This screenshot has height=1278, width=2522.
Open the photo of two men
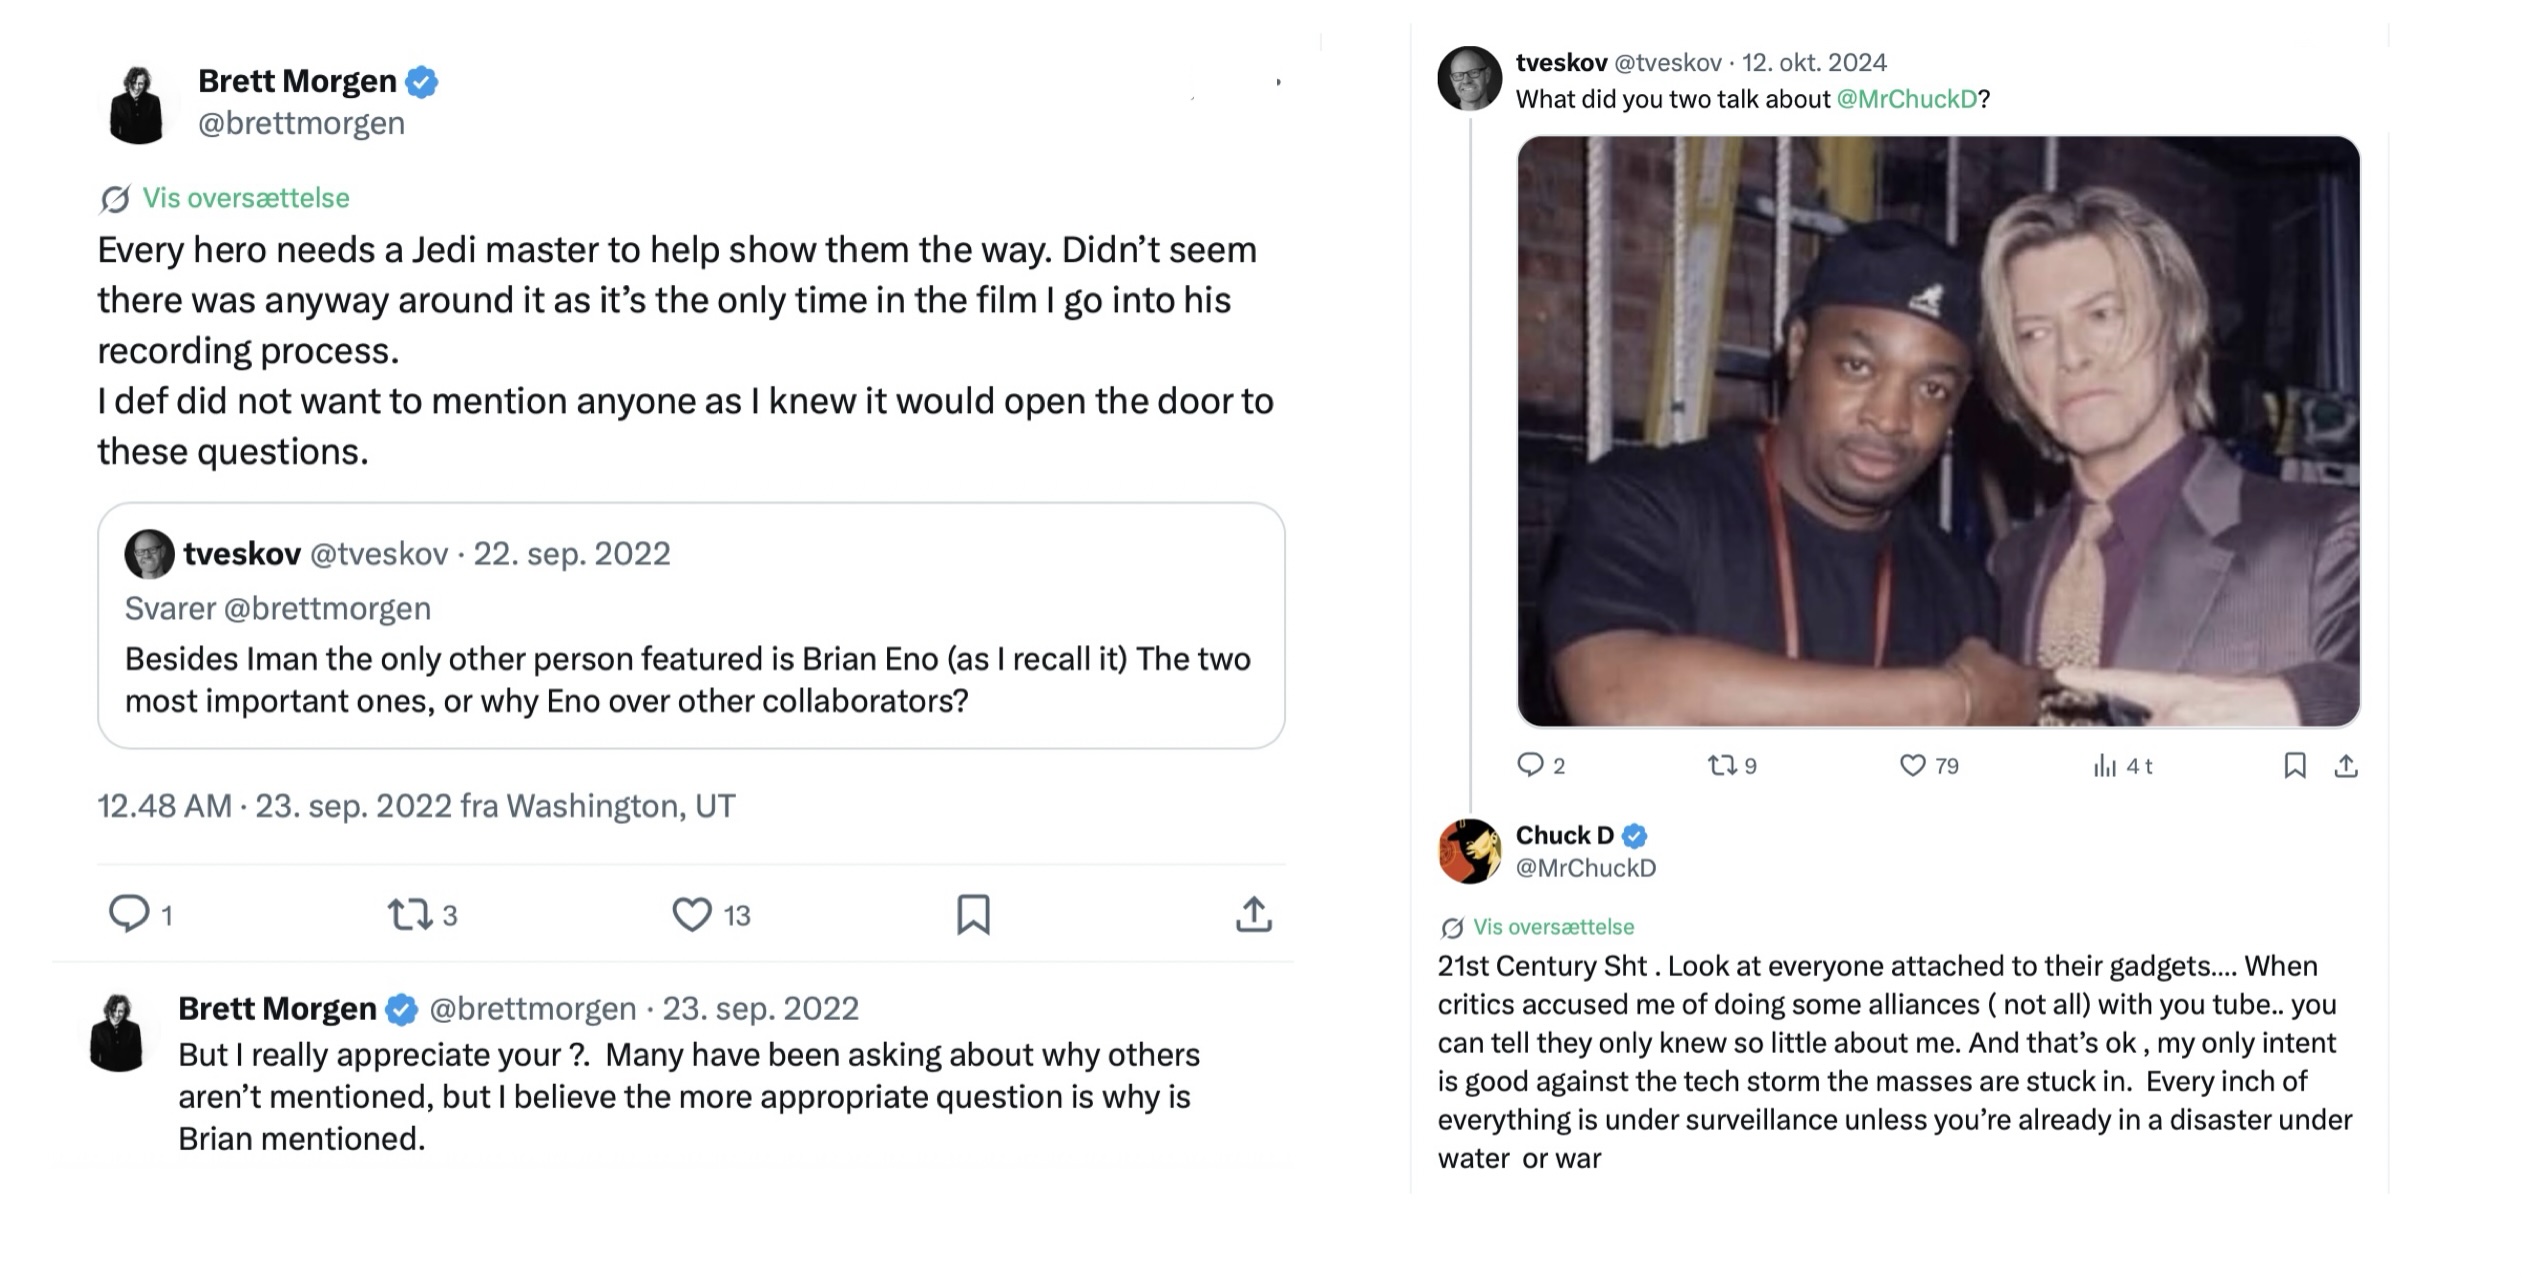click(1938, 431)
